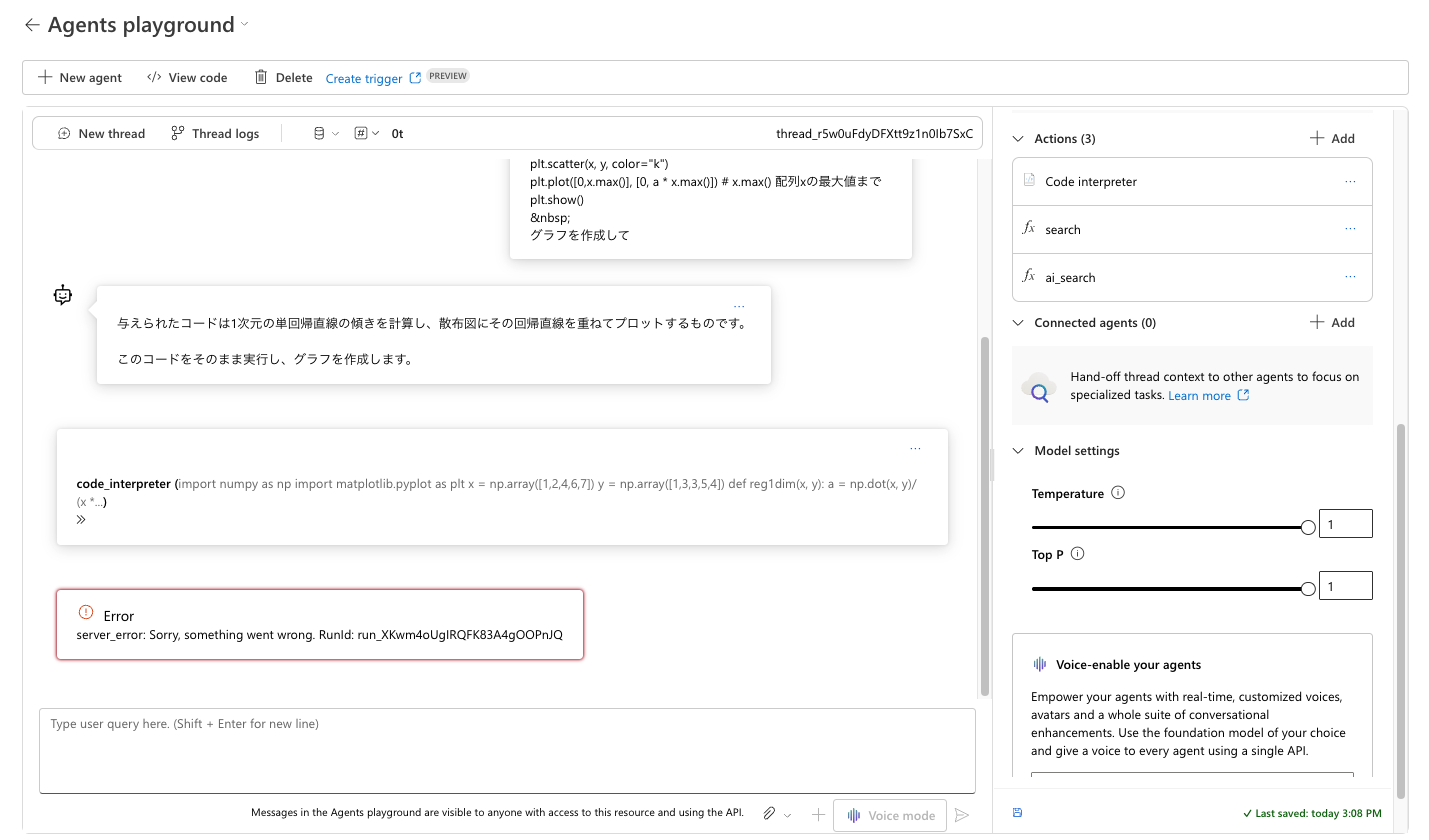Click the plus icon next to the attachment

[817, 814]
